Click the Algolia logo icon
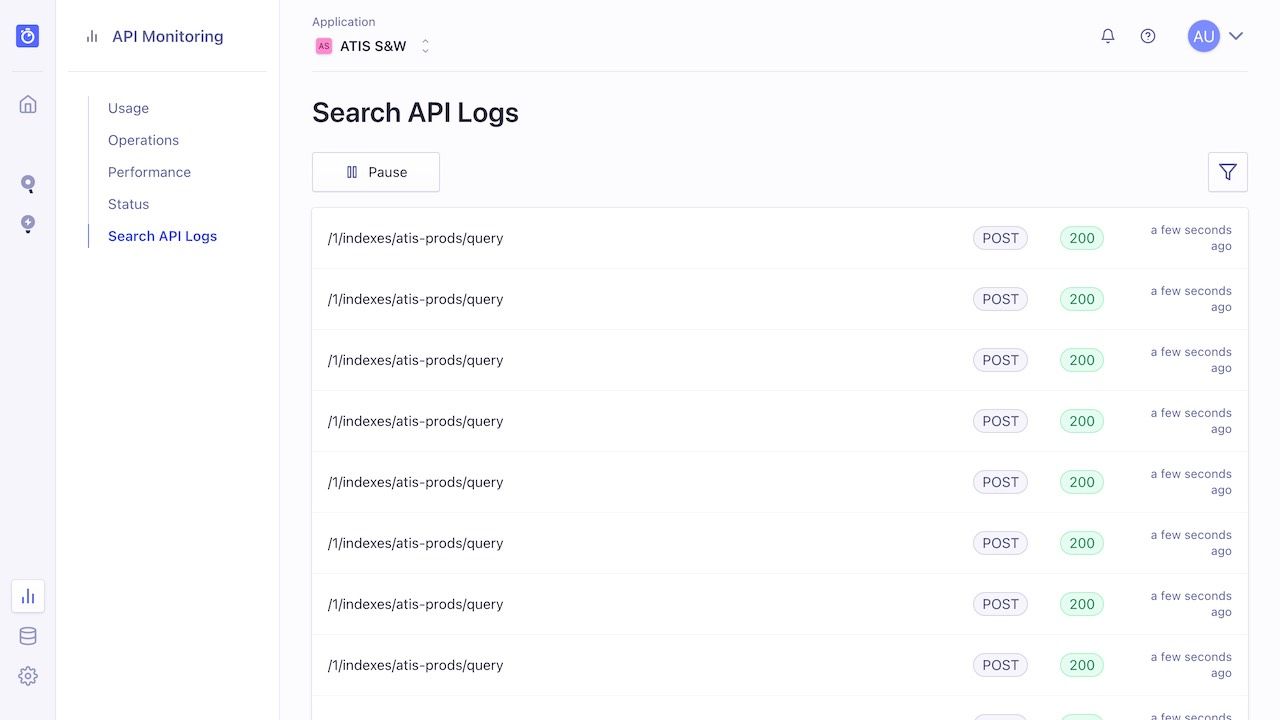 pyautogui.click(x=27, y=35)
